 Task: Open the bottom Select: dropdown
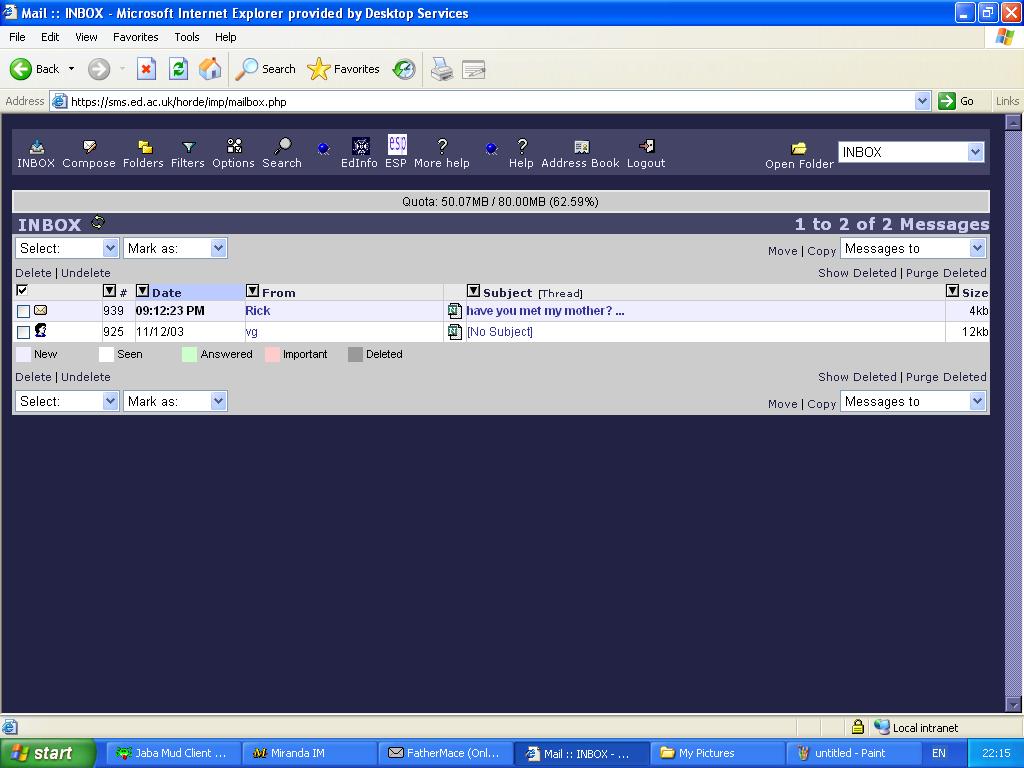[x=67, y=401]
